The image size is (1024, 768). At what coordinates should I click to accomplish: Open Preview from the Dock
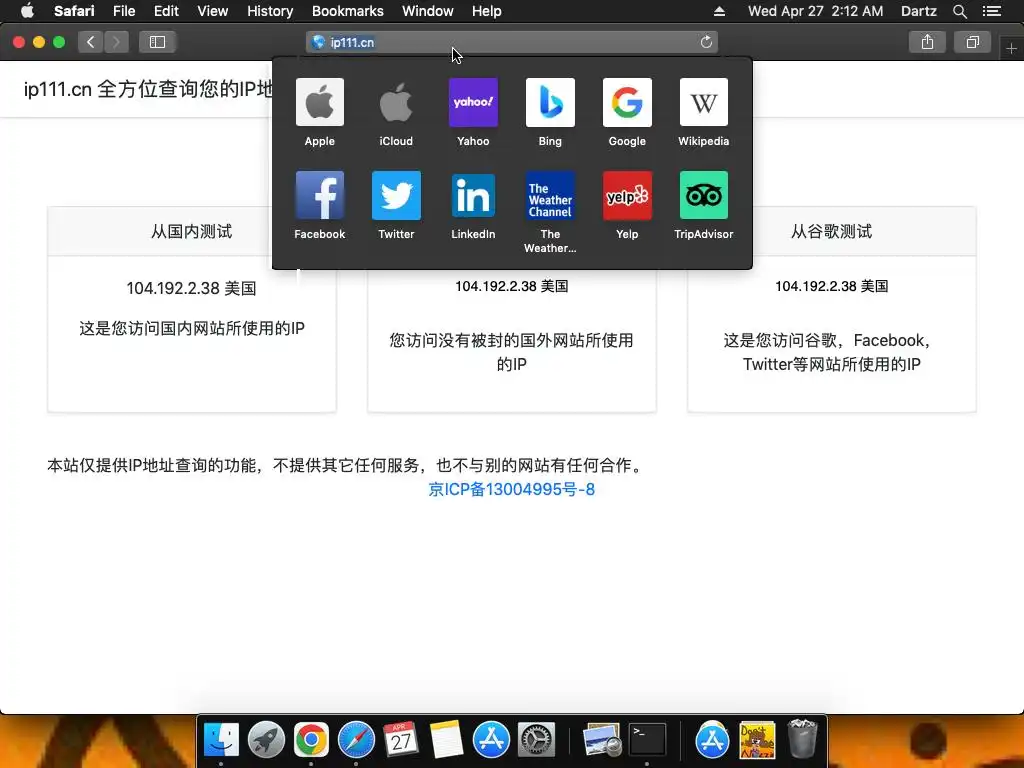click(601, 740)
